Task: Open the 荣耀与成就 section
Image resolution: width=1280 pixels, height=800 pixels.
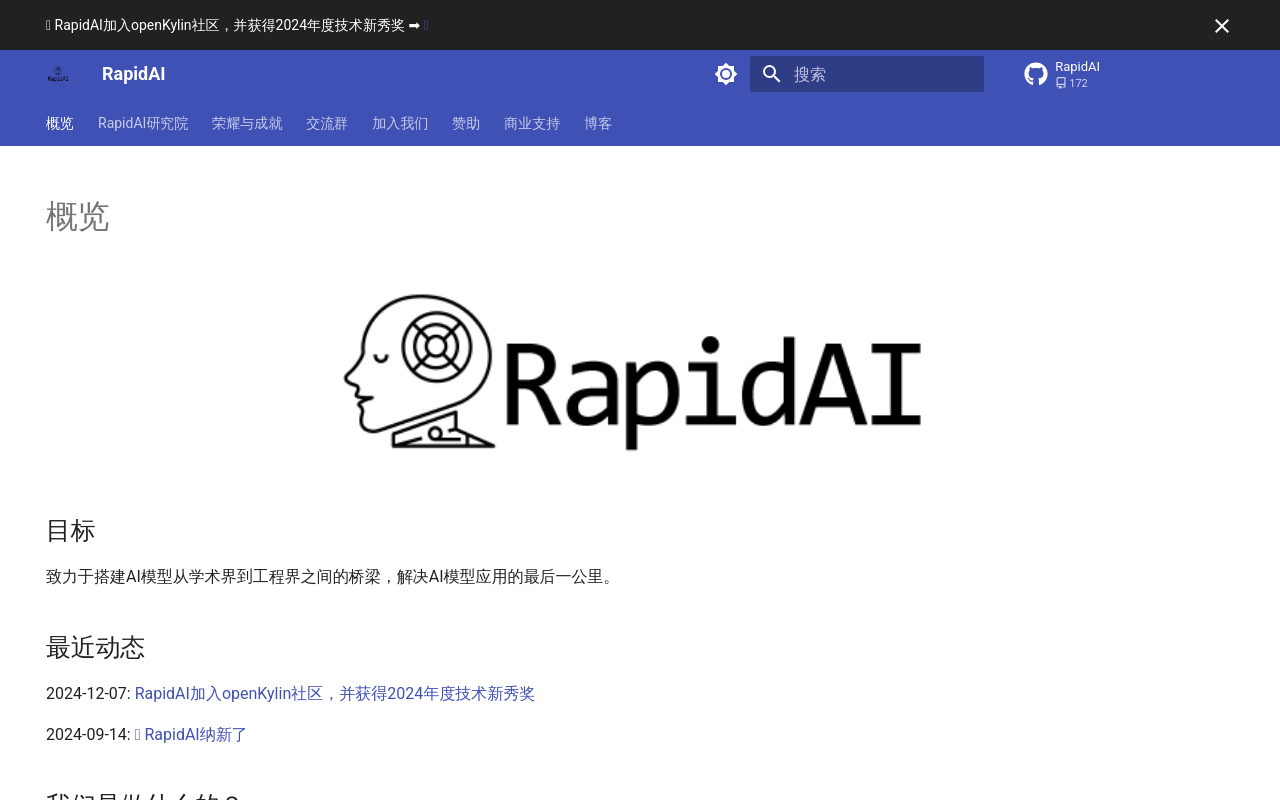Action: (247, 122)
